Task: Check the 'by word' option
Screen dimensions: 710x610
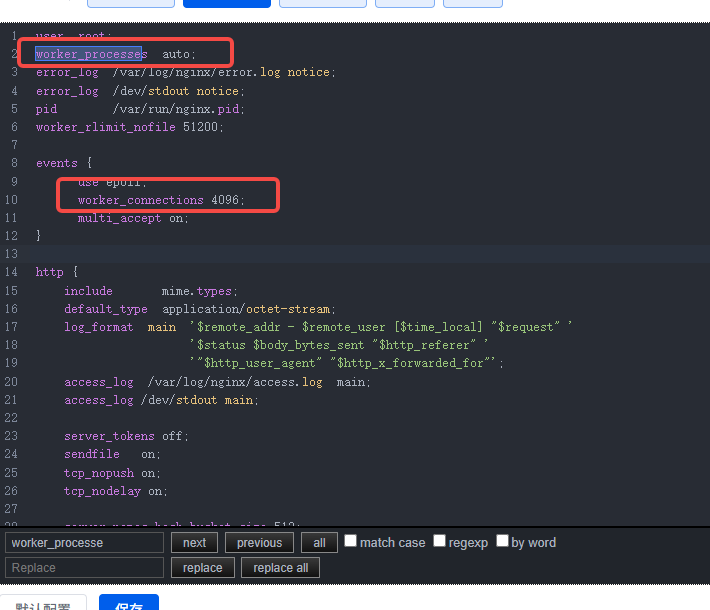Action: [x=502, y=542]
